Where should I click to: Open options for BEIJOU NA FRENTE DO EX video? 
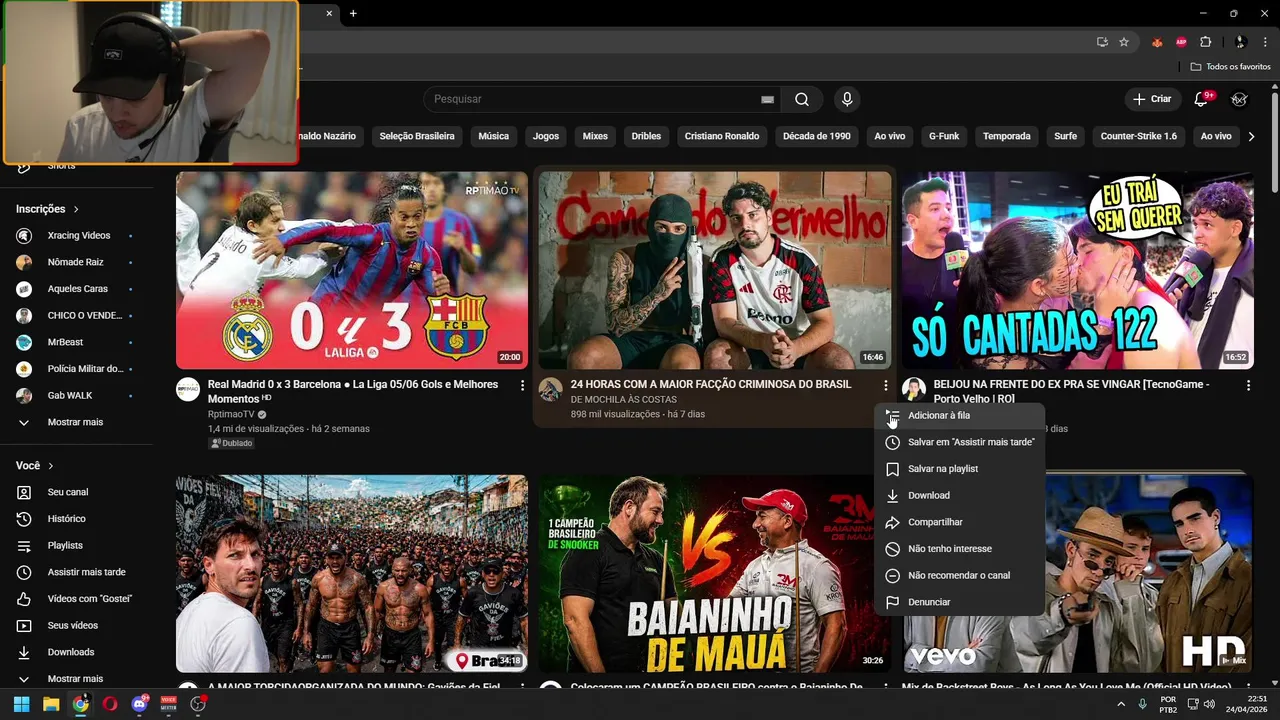click(1248, 385)
